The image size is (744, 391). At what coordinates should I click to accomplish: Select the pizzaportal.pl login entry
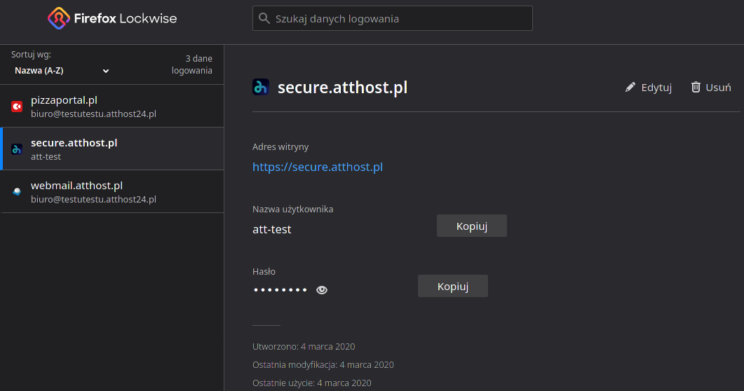pyautogui.click(x=112, y=106)
